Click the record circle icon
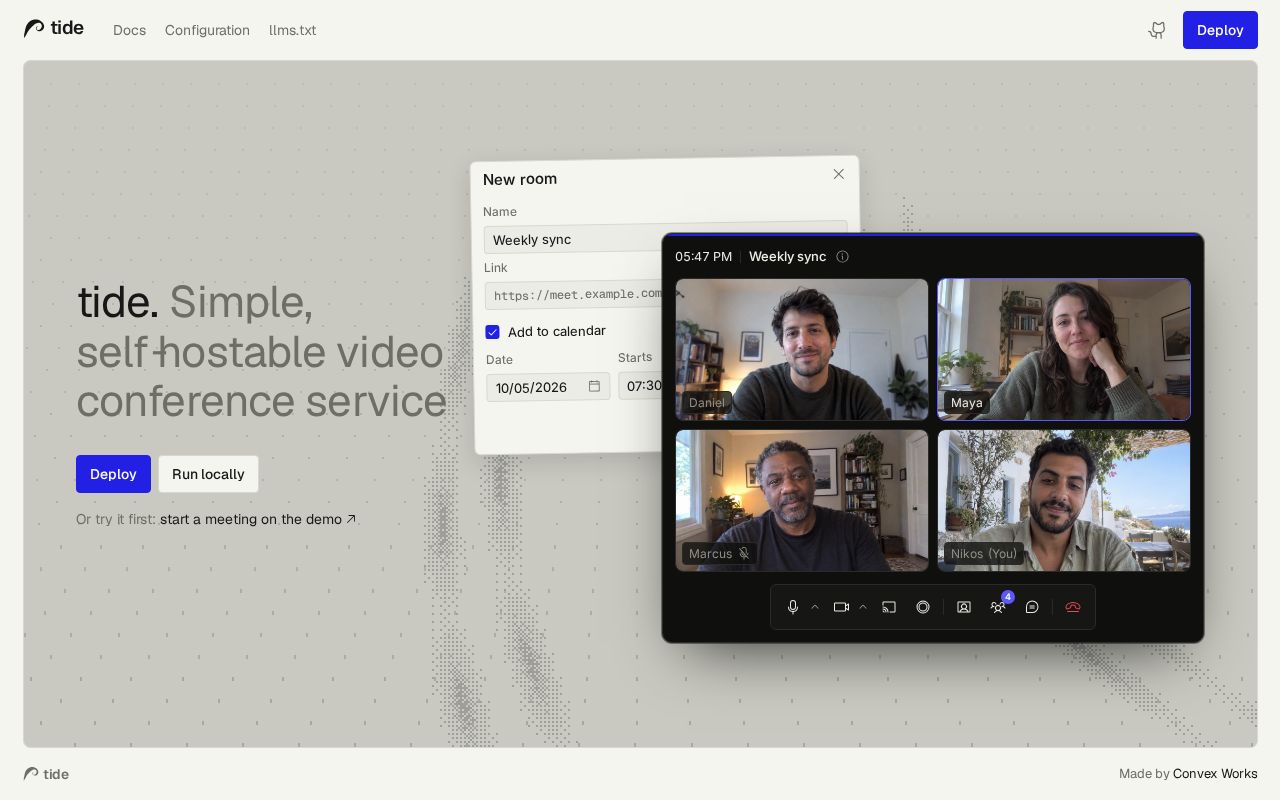The image size is (1280, 800). pos(923,607)
